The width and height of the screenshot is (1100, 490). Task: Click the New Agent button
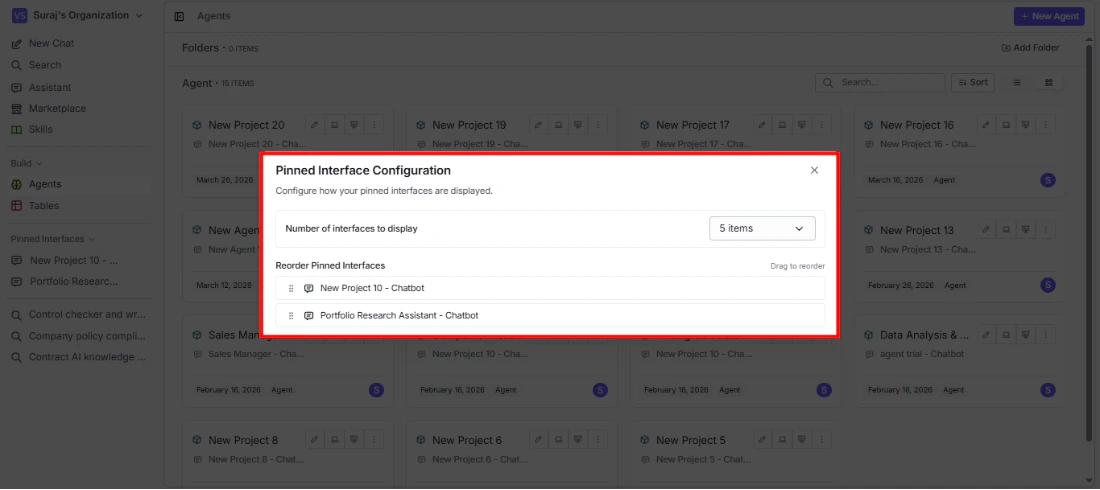(x=1049, y=16)
